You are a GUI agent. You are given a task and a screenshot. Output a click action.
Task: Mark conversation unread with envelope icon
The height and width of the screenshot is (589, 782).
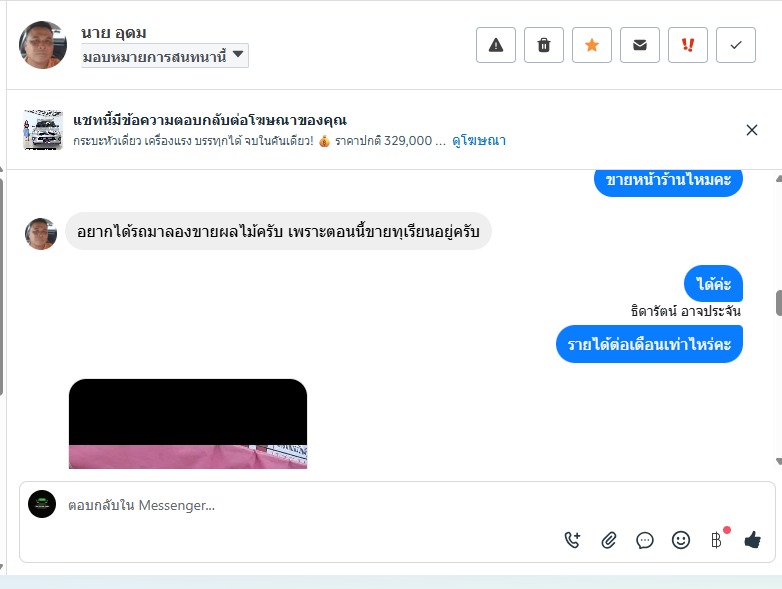pyautogui.click(x=640, y=45)
